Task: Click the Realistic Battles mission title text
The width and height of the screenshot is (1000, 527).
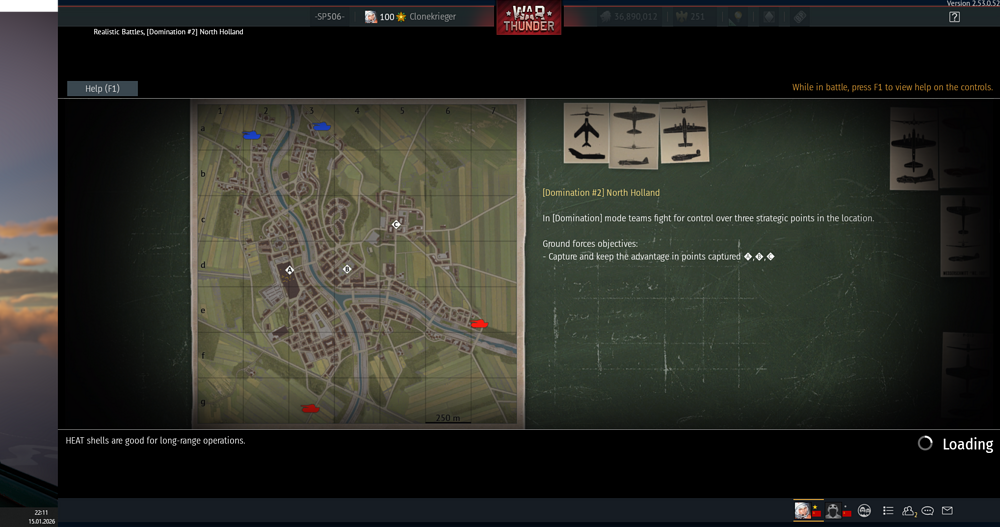Action: coord(168,31)
